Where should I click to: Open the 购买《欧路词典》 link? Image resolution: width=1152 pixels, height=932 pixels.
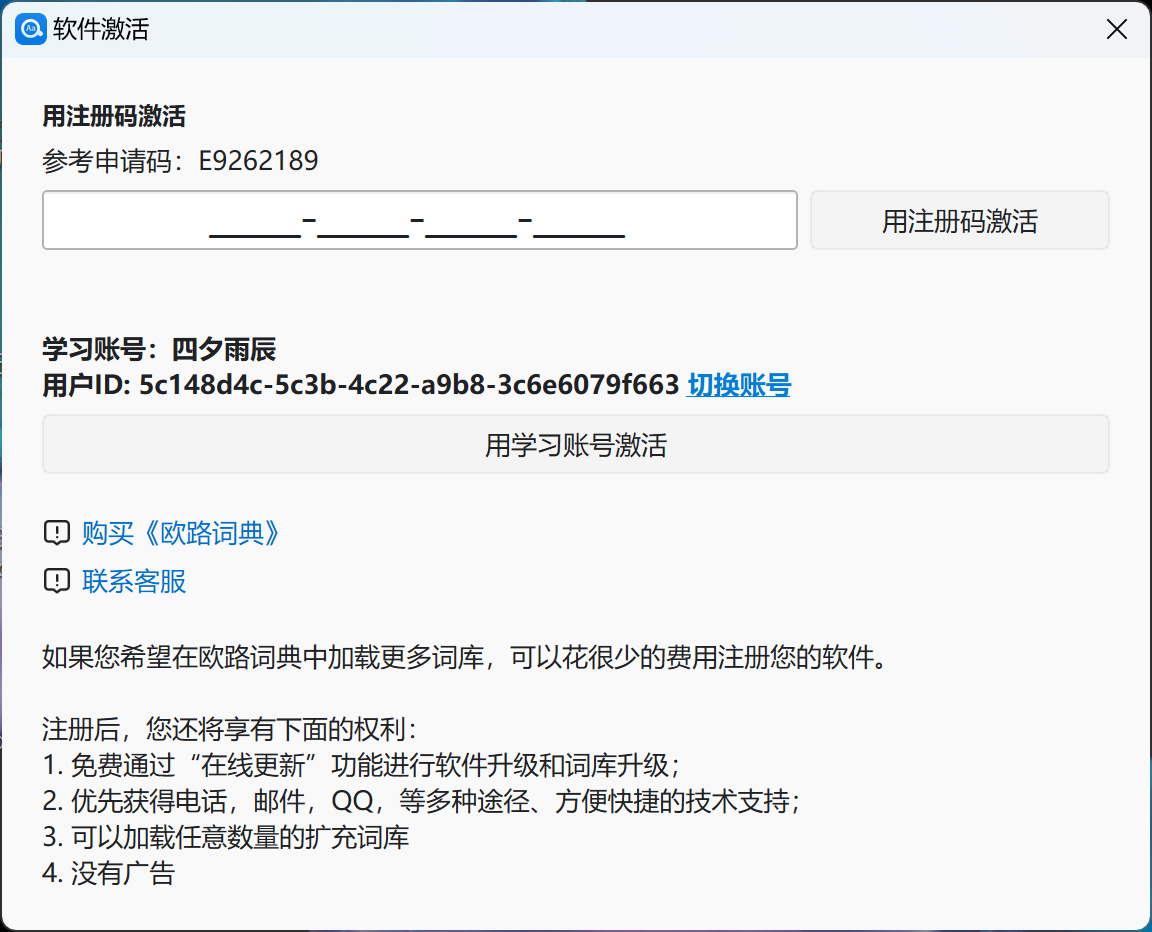180,533
